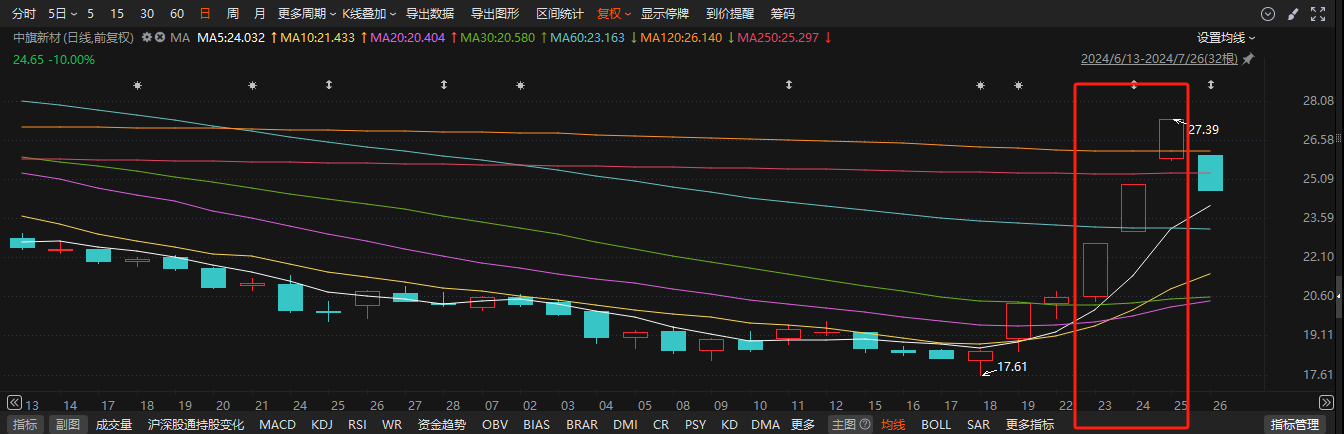The image size is (1344, 434).
Task: Open 指标管理 indicator management
Action: coord(1297,424)
